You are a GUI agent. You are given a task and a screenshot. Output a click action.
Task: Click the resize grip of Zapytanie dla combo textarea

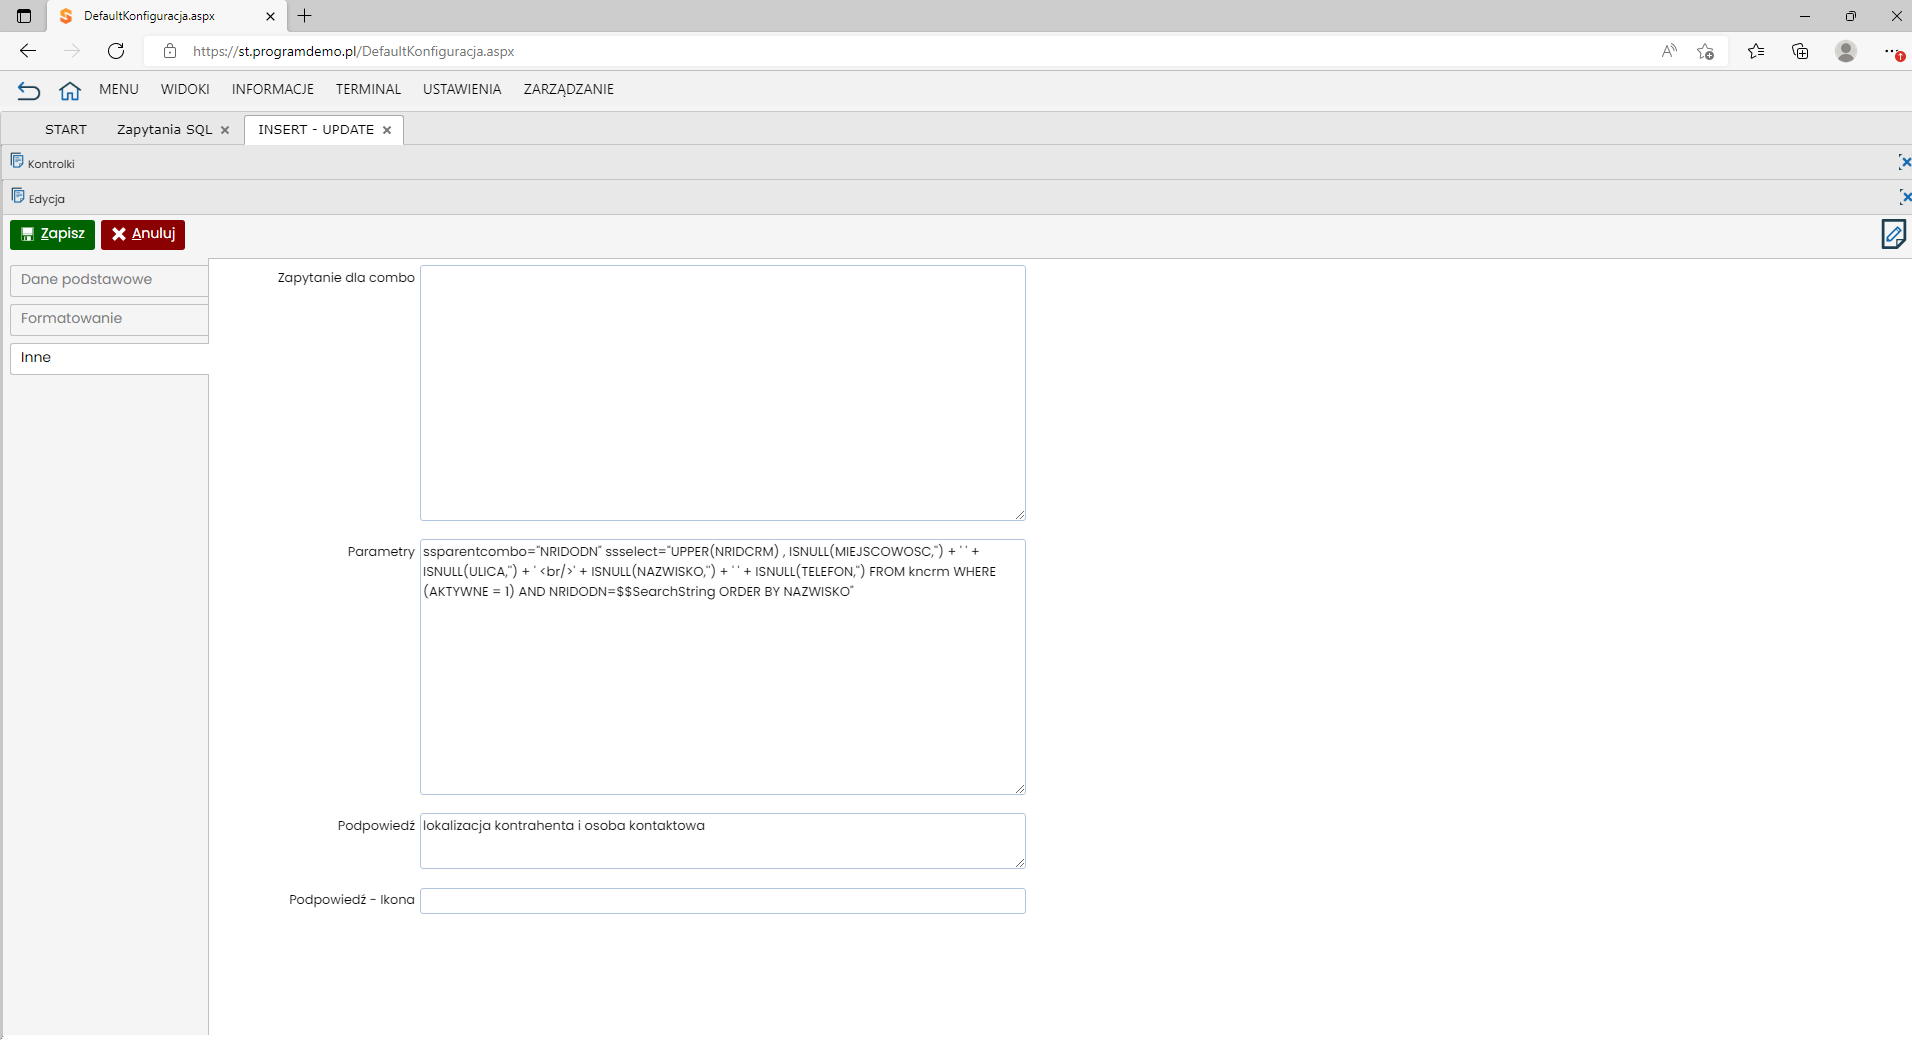tap(1019, 514)
